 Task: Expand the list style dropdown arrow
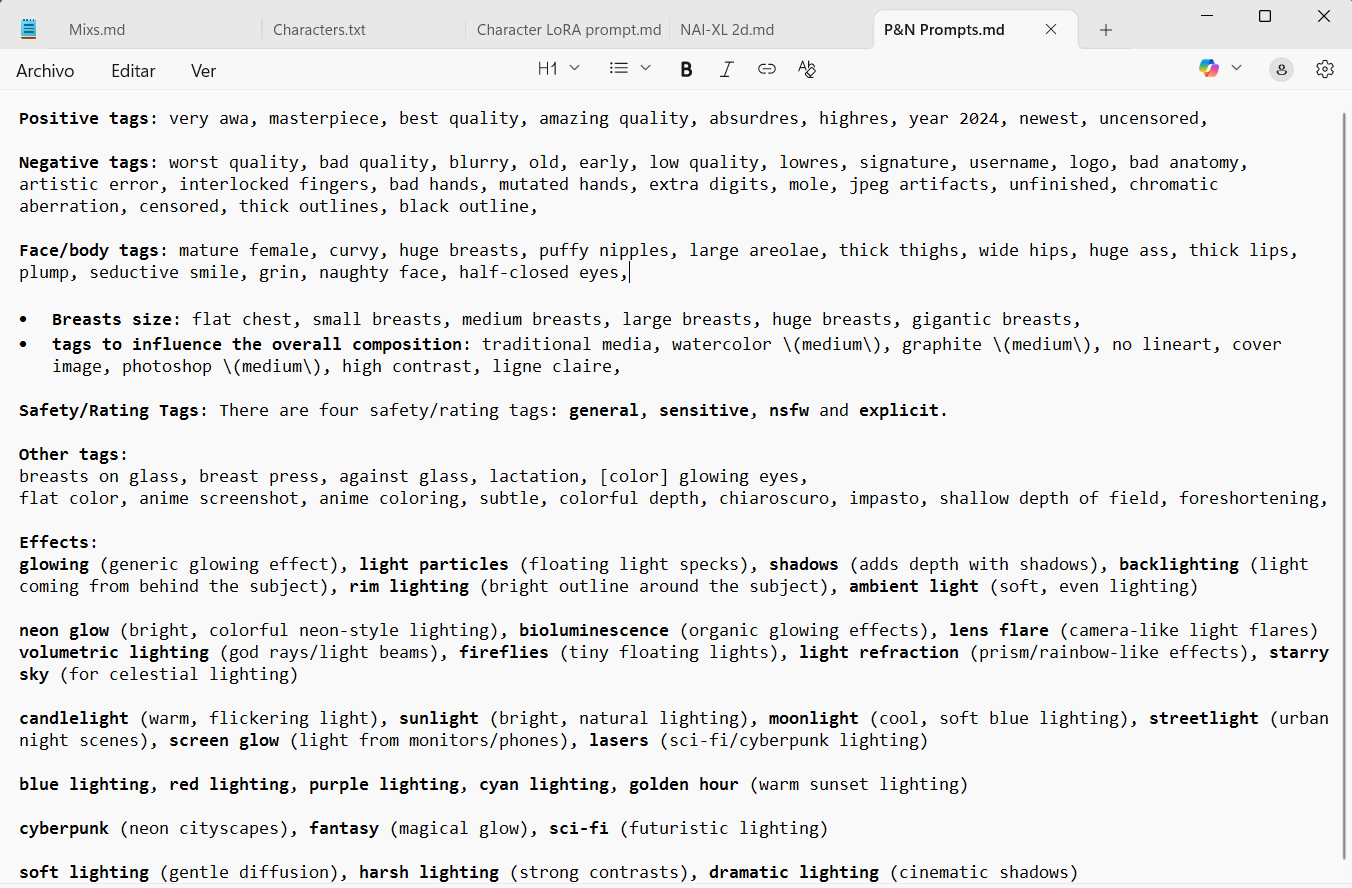tap(645, 68)
